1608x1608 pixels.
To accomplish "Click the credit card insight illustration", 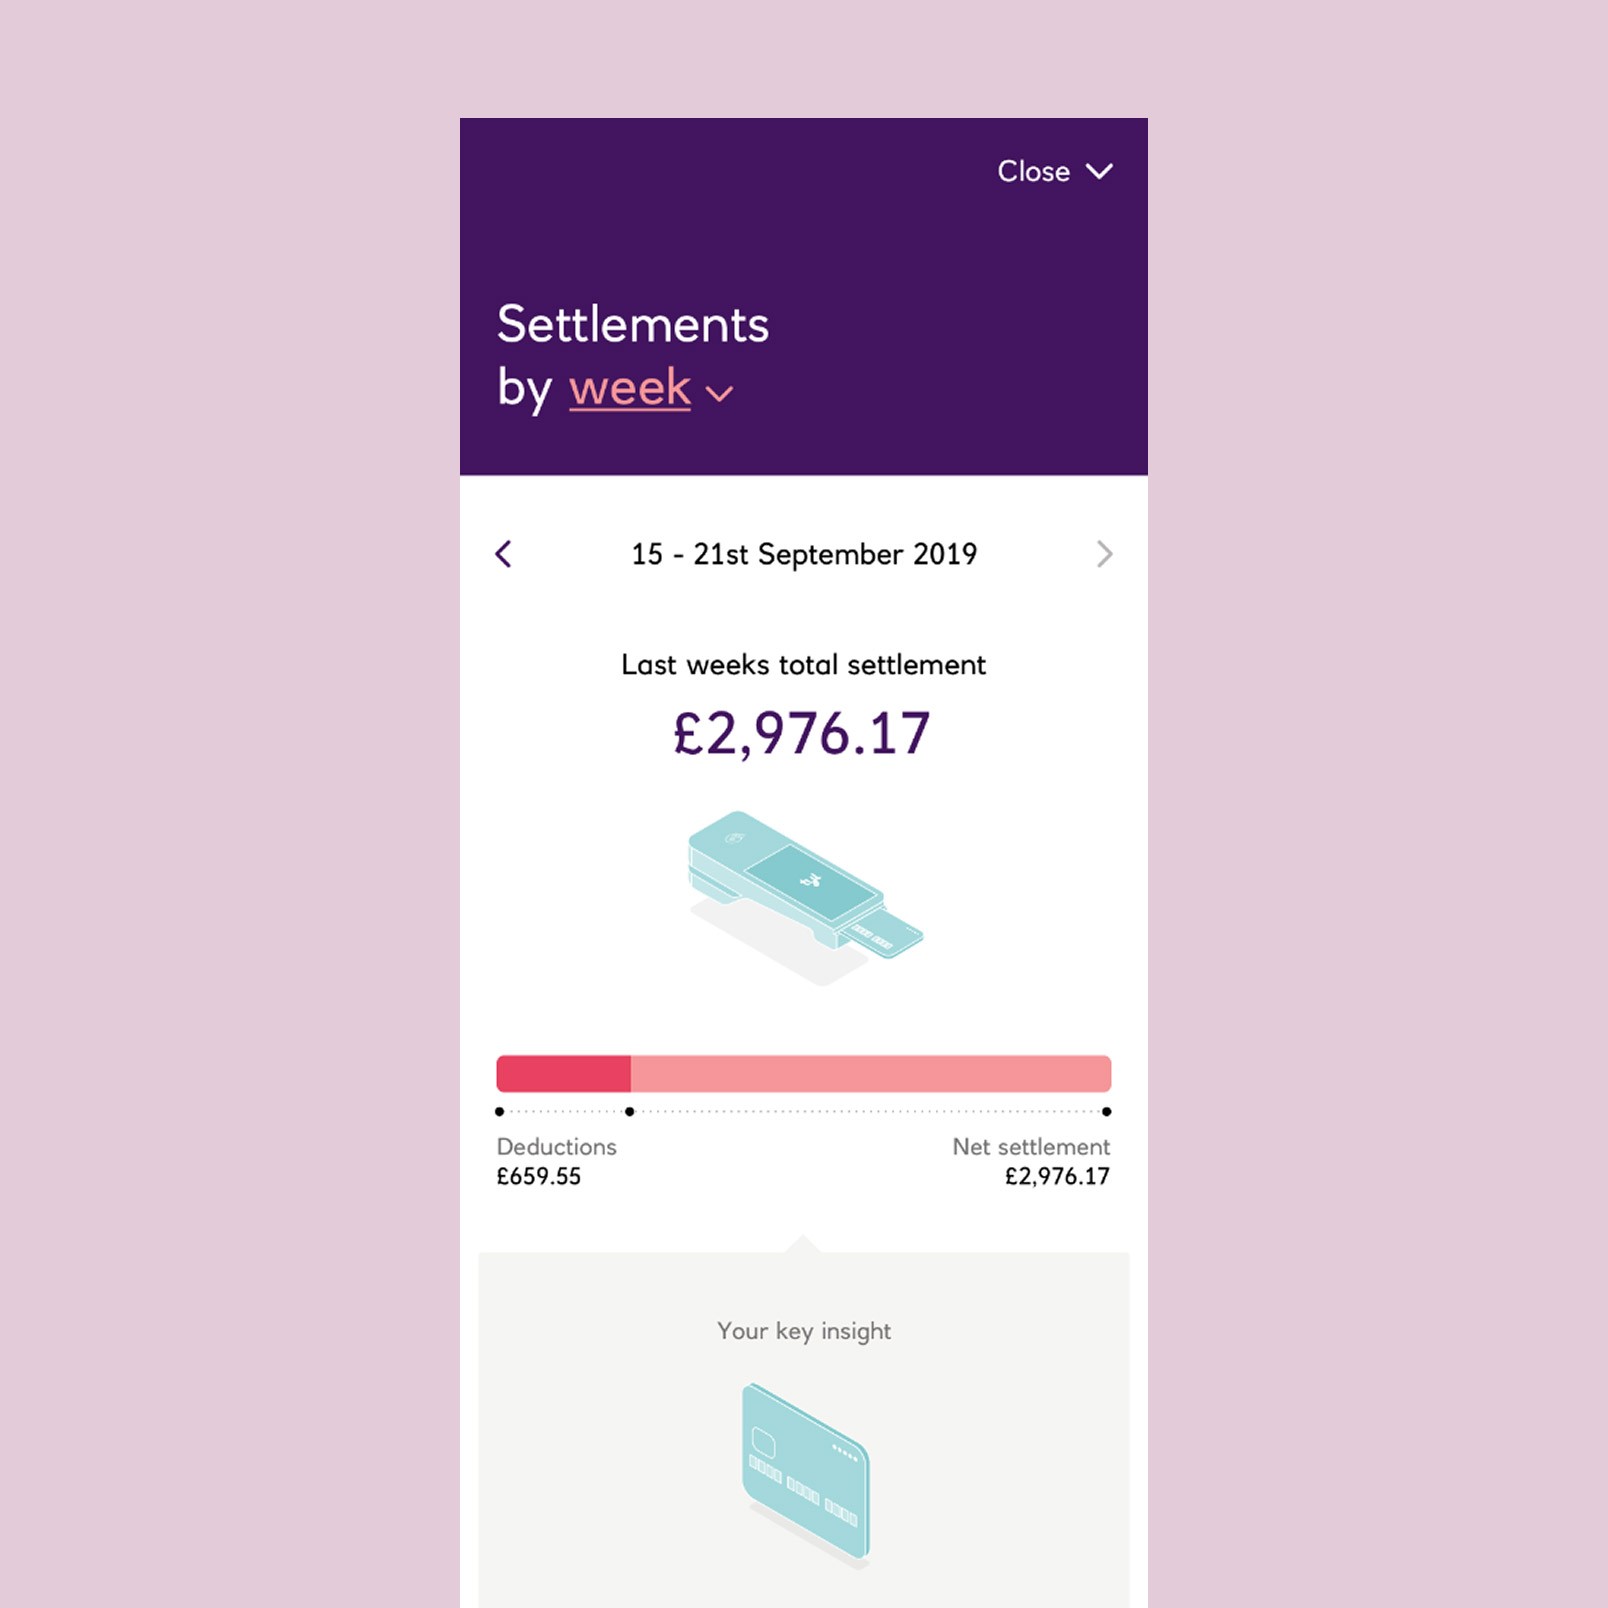I will pyautogui.click(x=806, y=1470).
